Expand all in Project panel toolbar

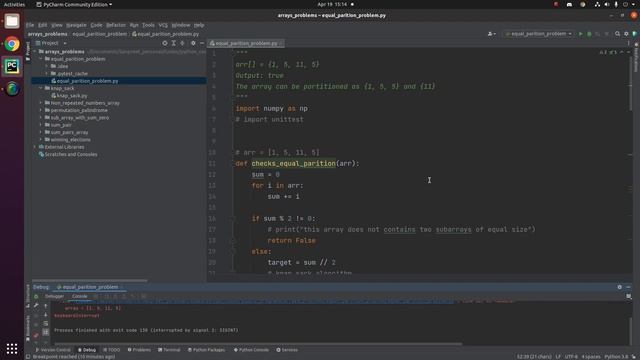coord(173,43)
